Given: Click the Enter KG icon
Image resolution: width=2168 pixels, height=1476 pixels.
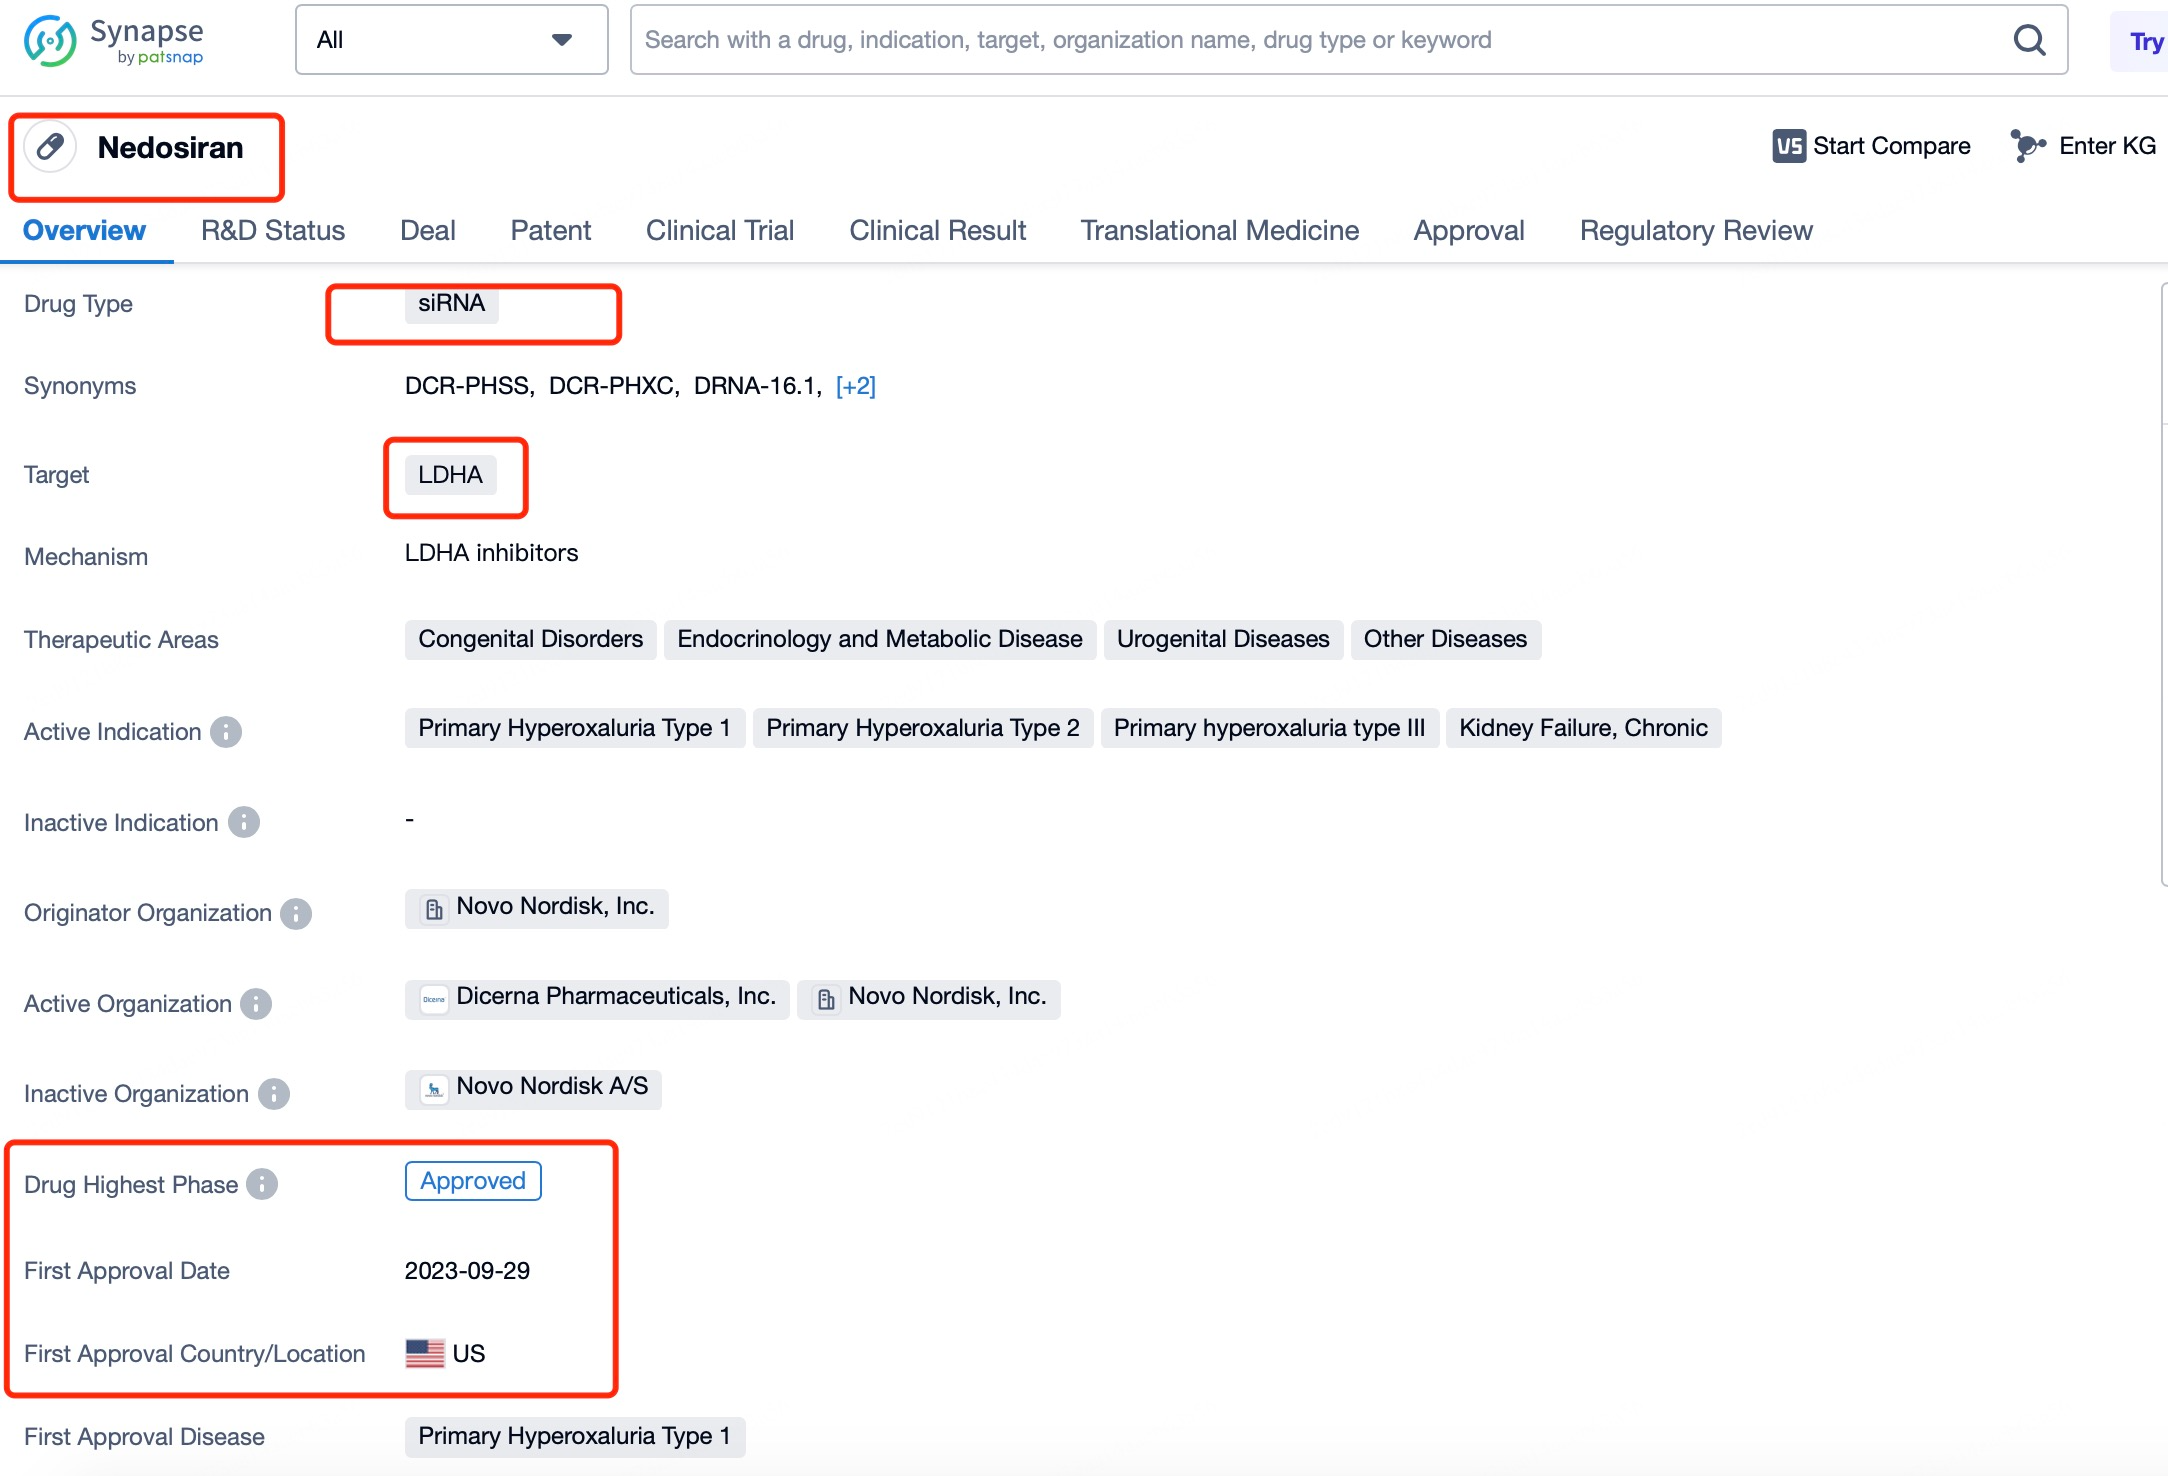Looking at the screenshot, I should coord(2025,147).
